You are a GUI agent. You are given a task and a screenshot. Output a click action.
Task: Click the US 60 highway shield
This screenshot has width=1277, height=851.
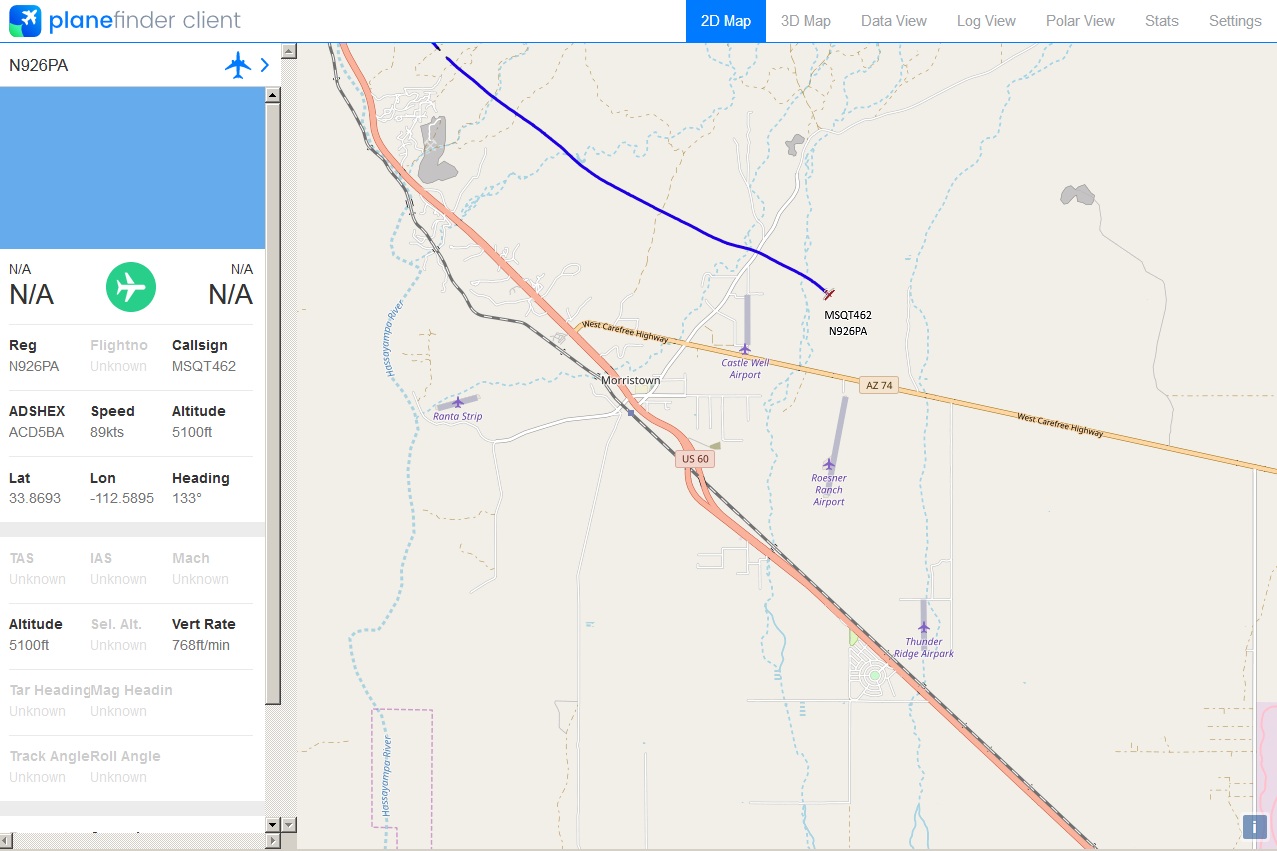[x=695, y=459]
